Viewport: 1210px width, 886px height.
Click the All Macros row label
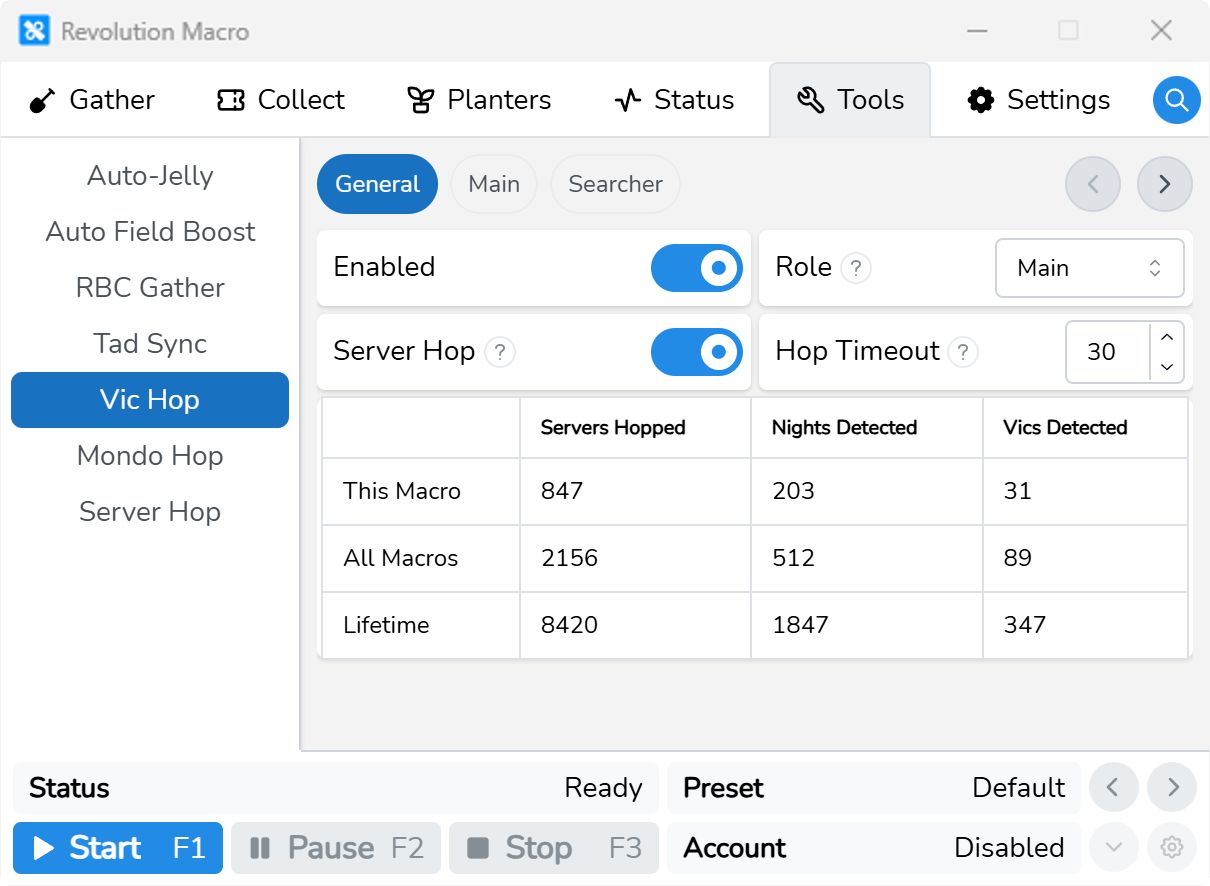[x=401, y=558]
